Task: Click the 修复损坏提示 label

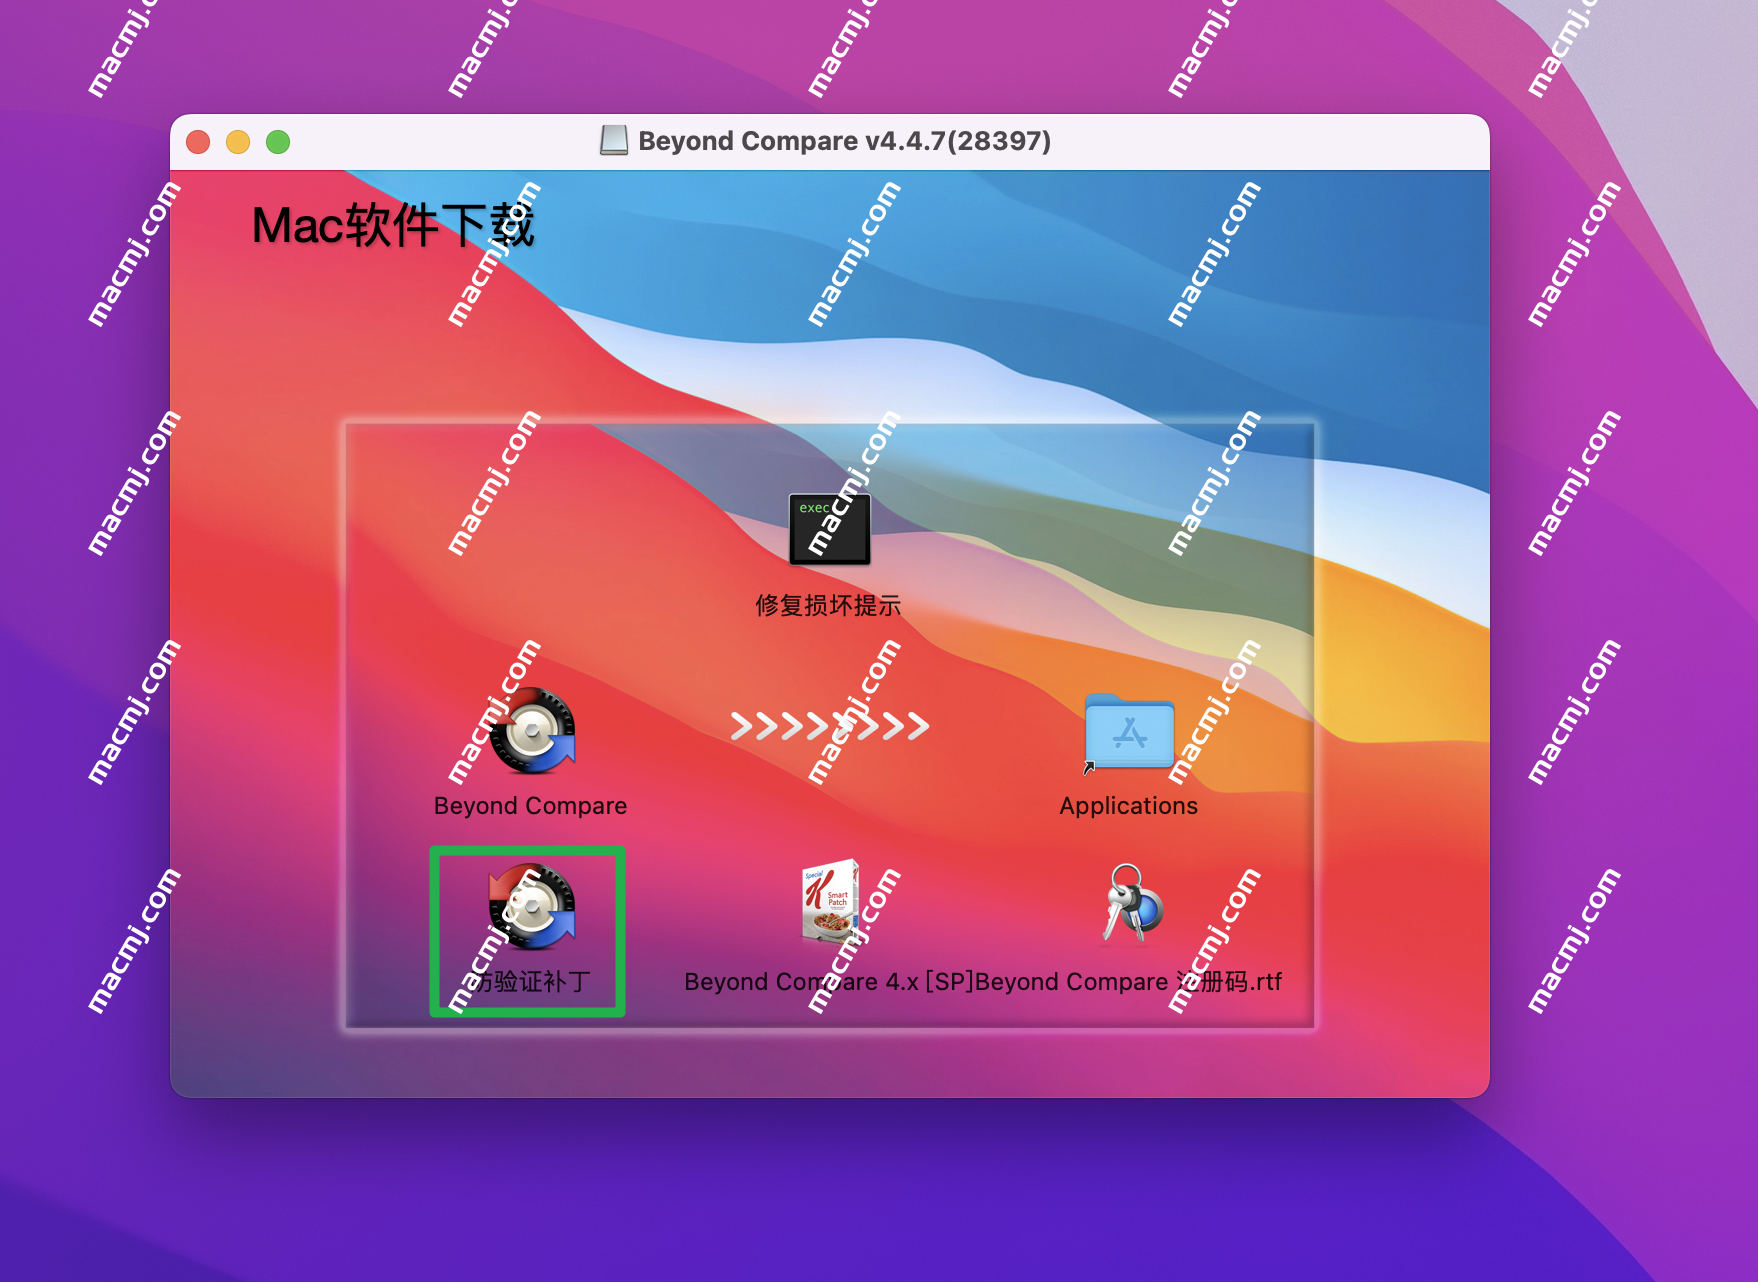Action: coord(828,605)
